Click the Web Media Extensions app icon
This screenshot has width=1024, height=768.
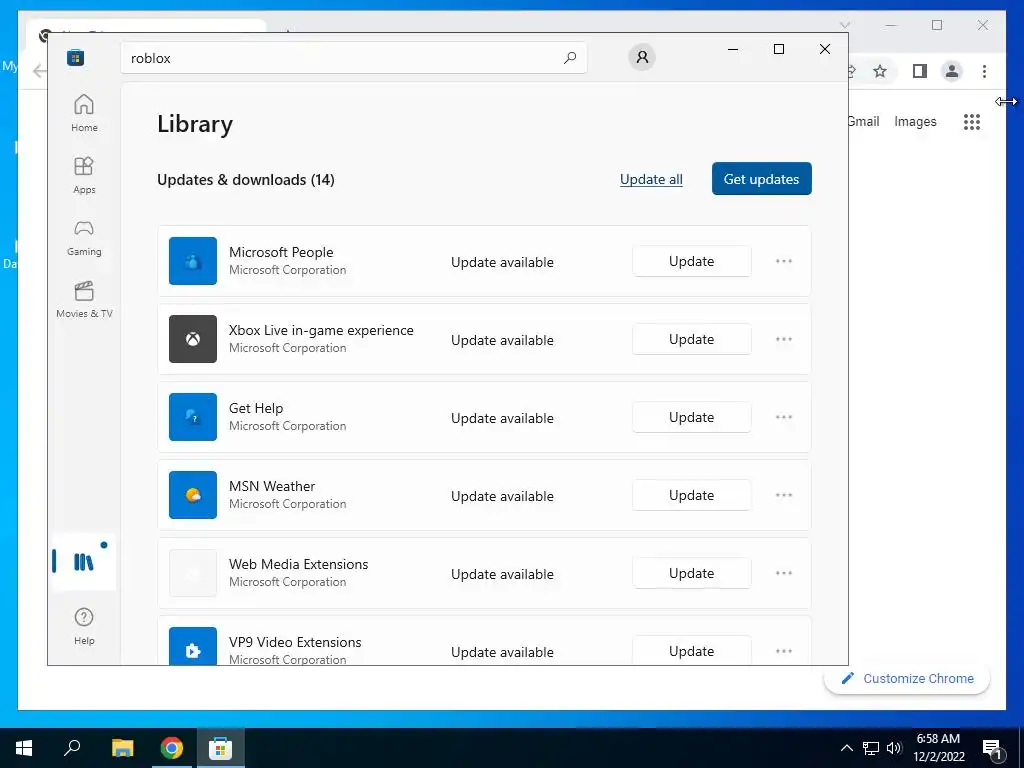[x=193, y=573]
